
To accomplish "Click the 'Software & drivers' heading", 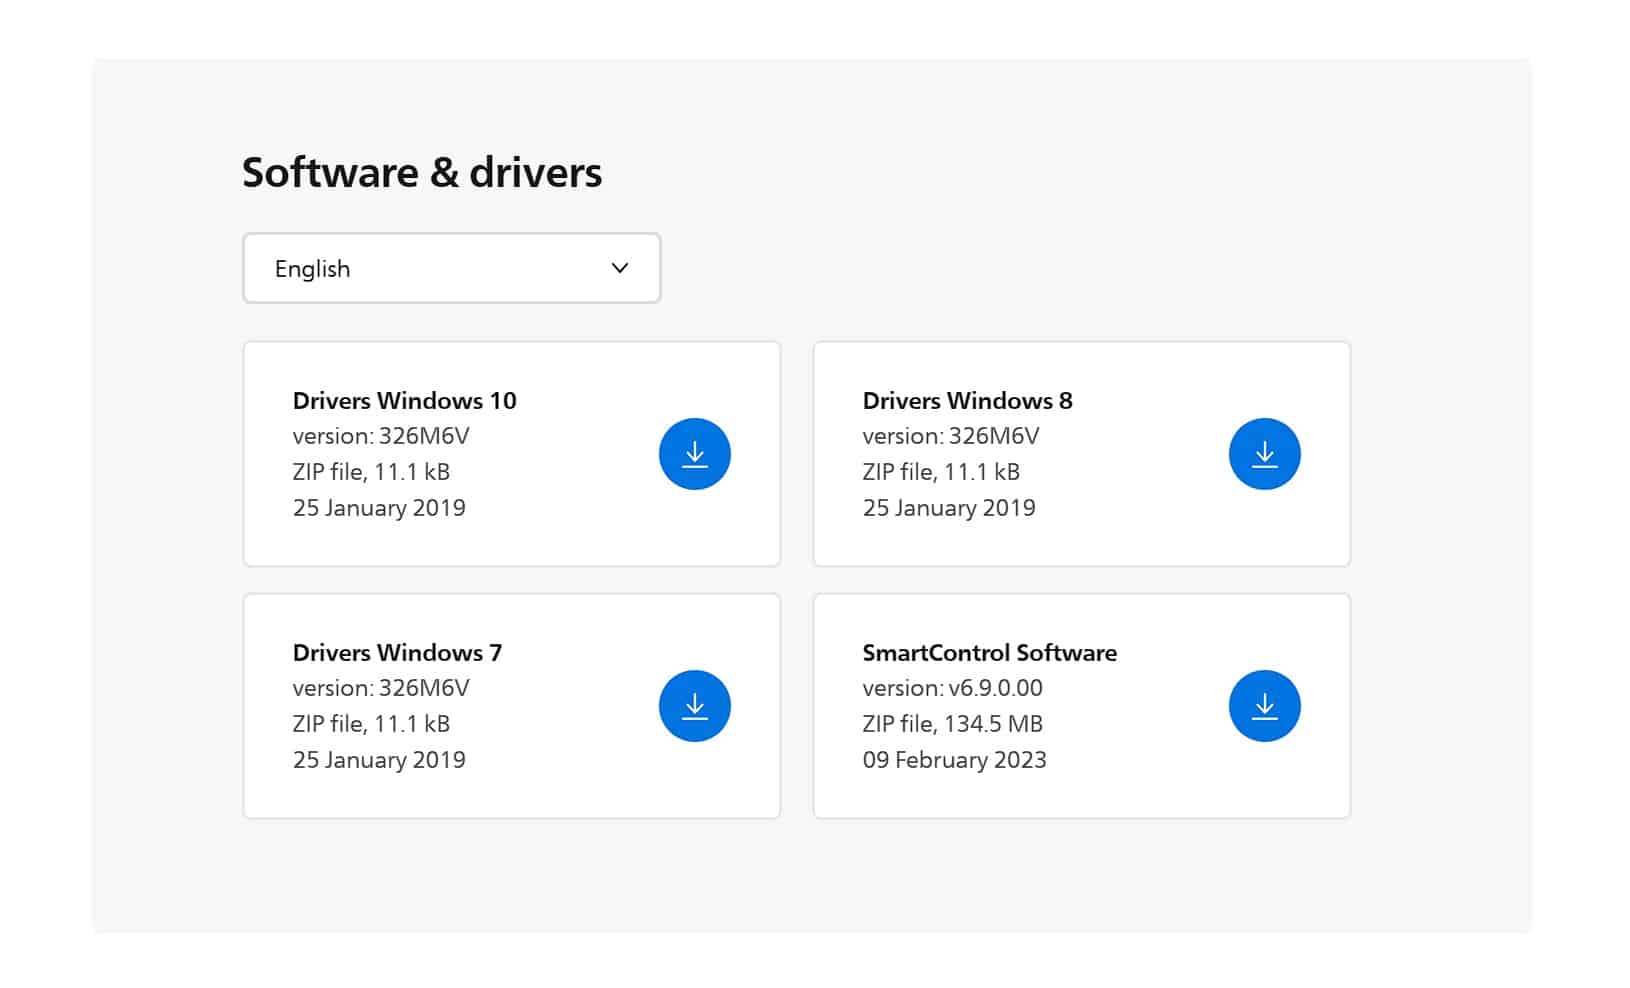I will 421,172.
